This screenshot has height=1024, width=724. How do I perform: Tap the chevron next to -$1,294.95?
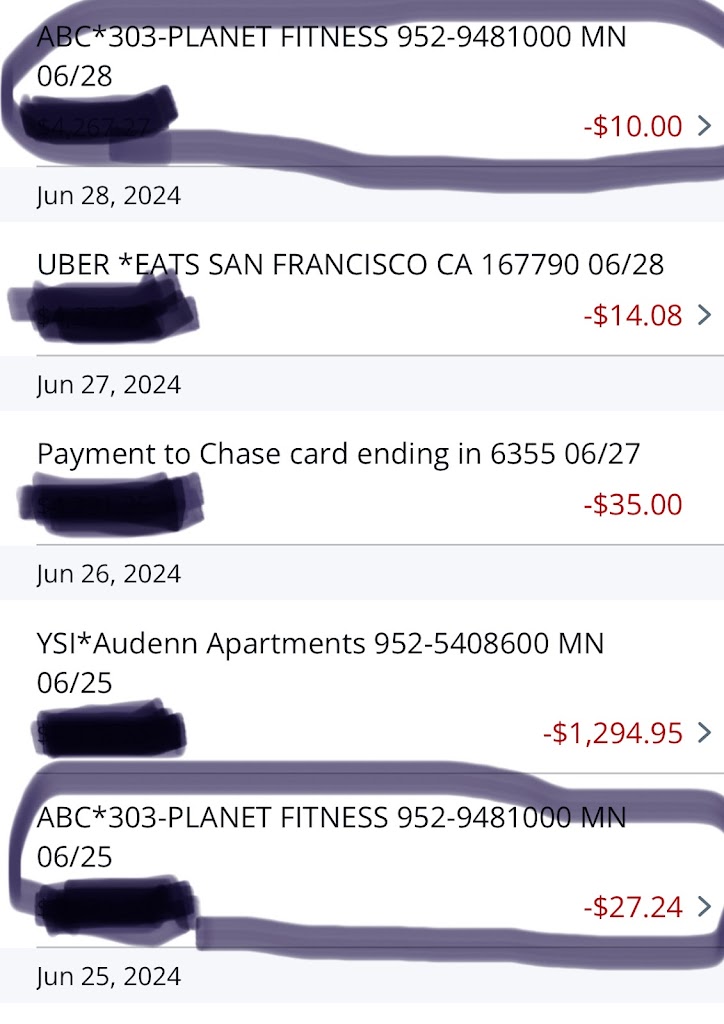(x=704, y=733)
